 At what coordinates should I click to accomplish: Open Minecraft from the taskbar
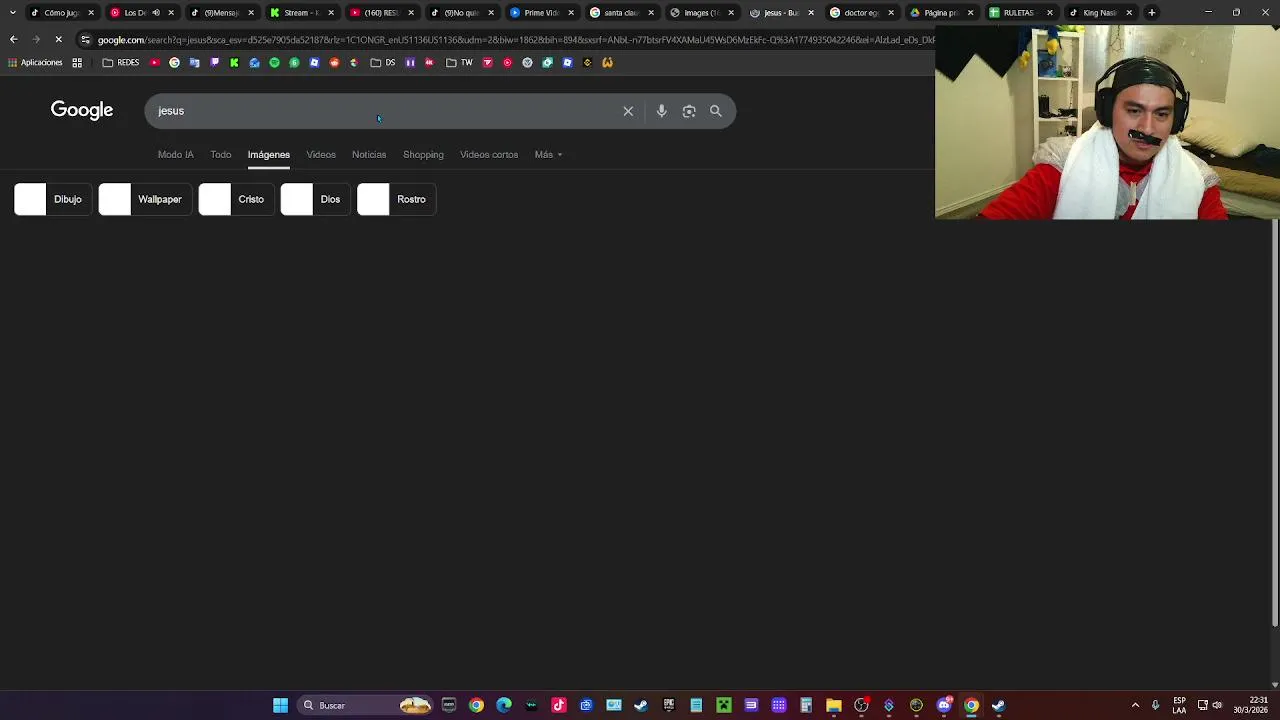[x=723, y=705]
